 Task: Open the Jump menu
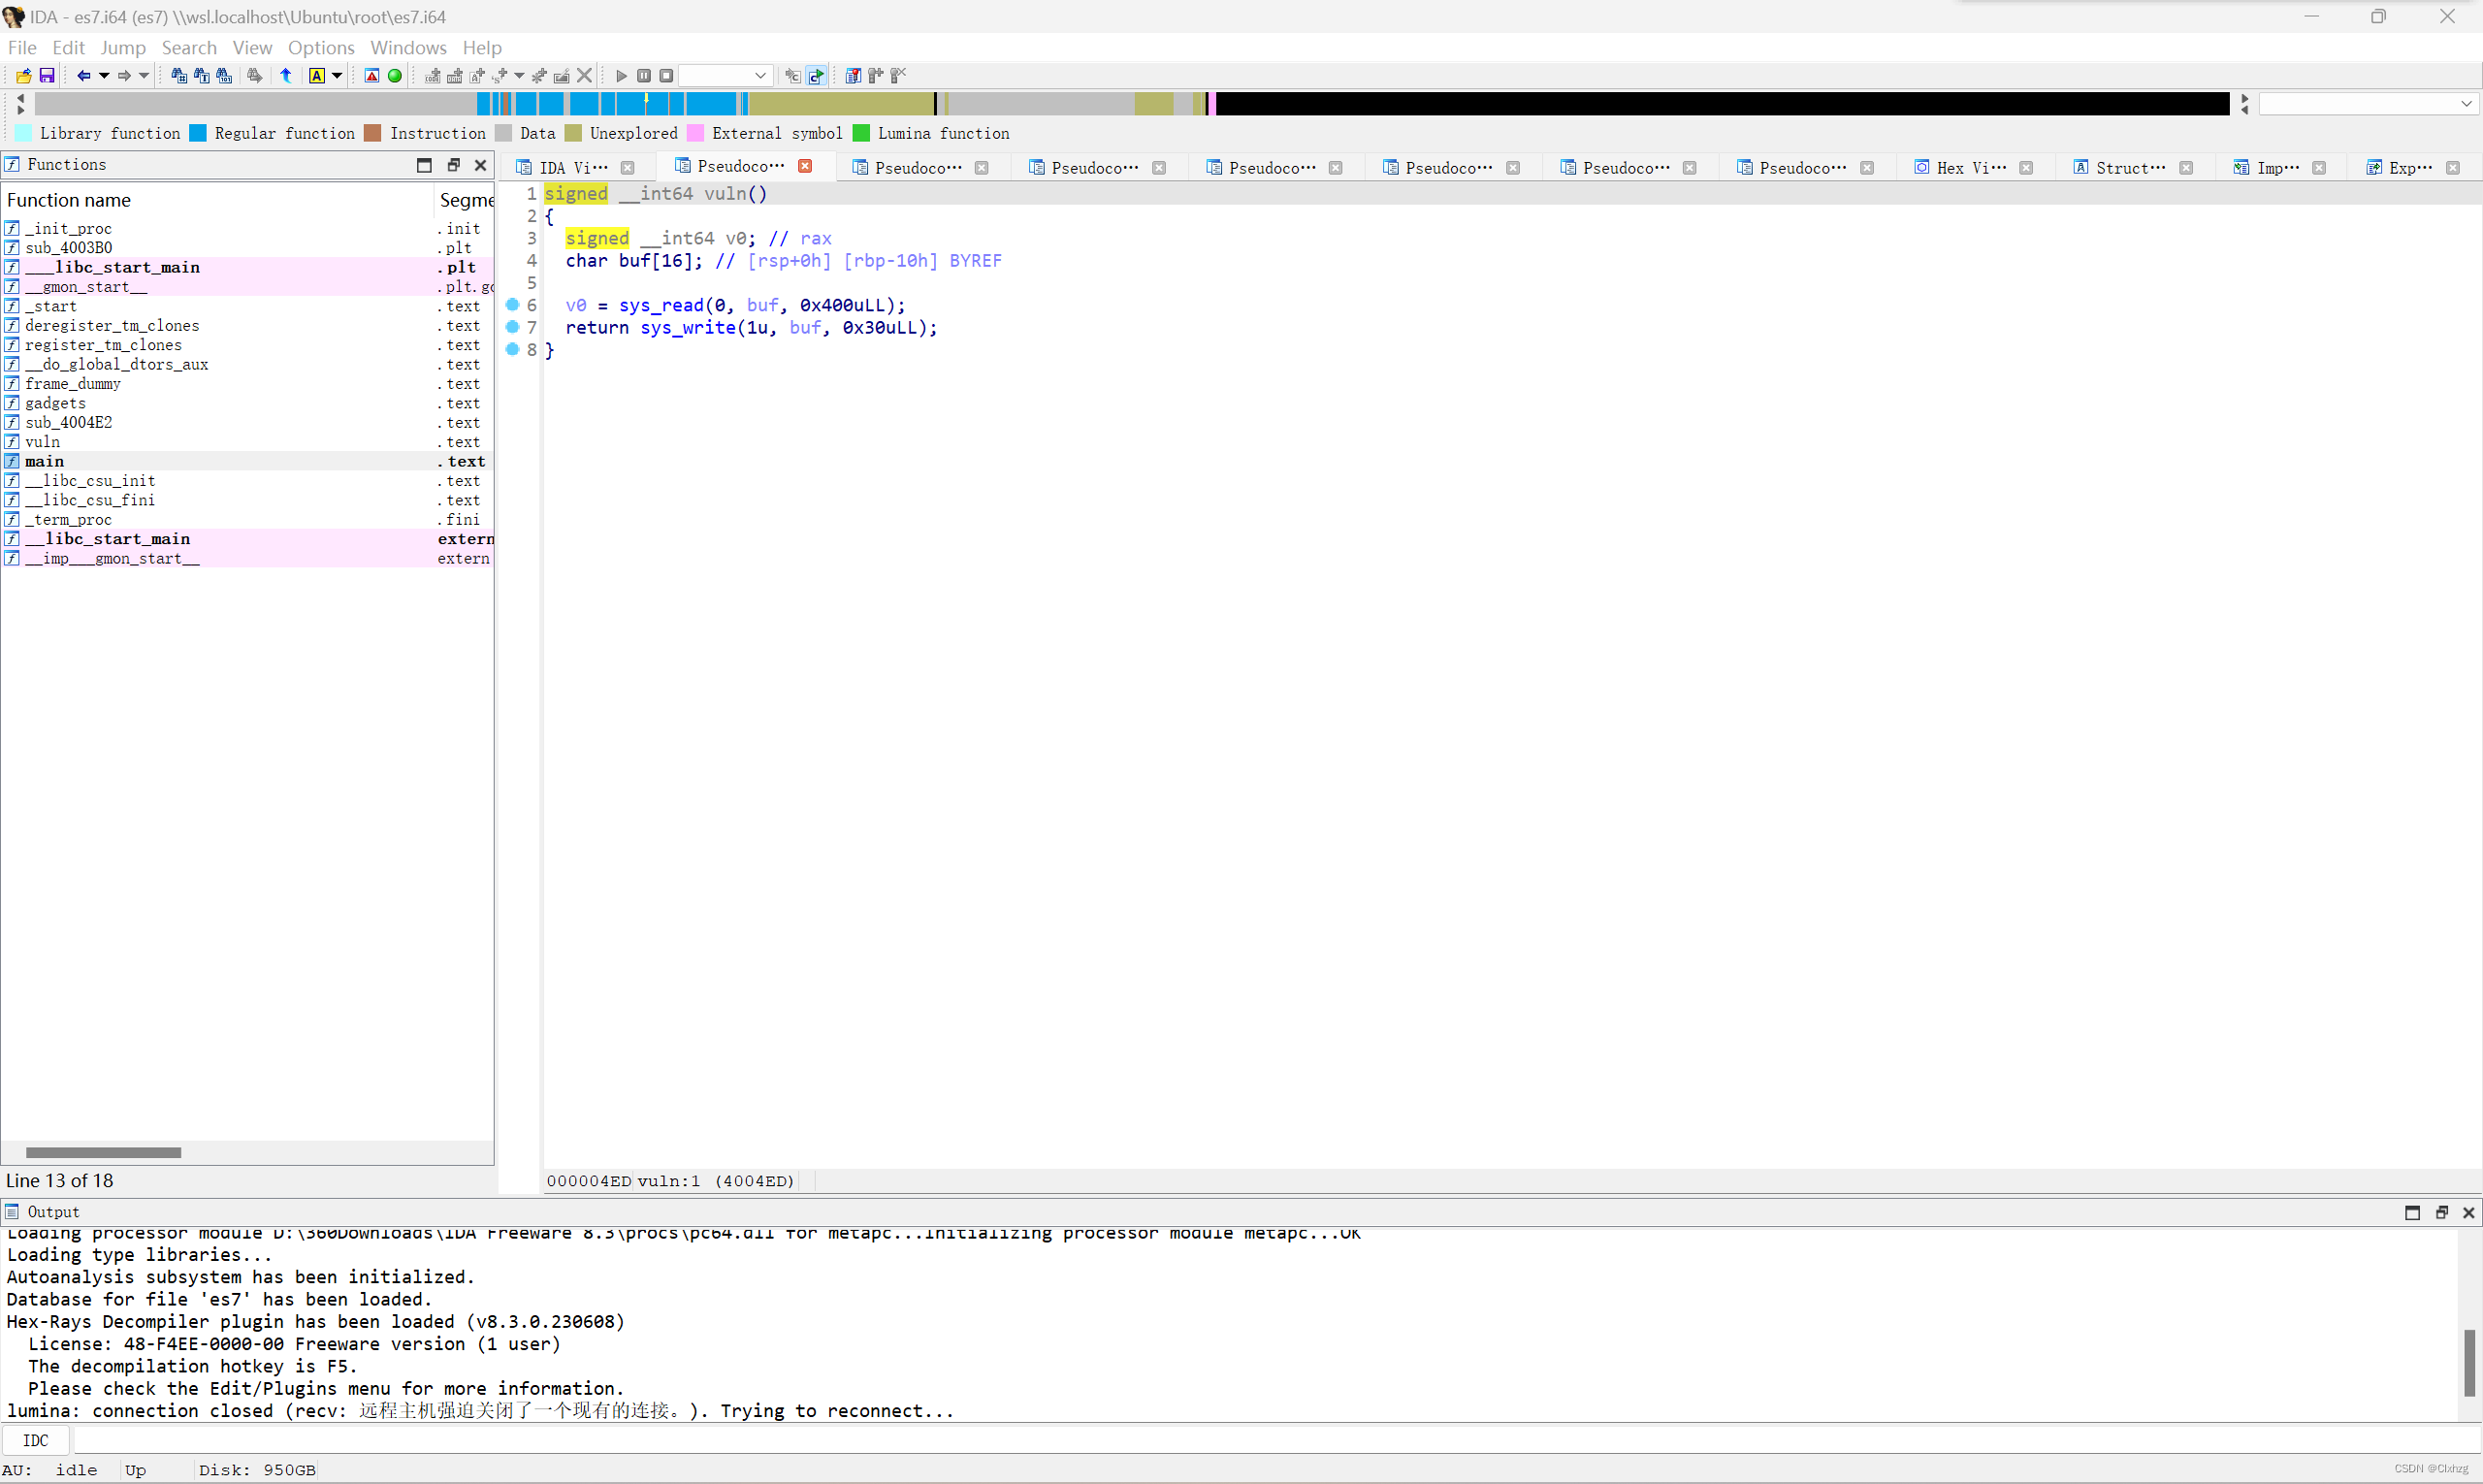pyautogui.click(x=123, y=48)
